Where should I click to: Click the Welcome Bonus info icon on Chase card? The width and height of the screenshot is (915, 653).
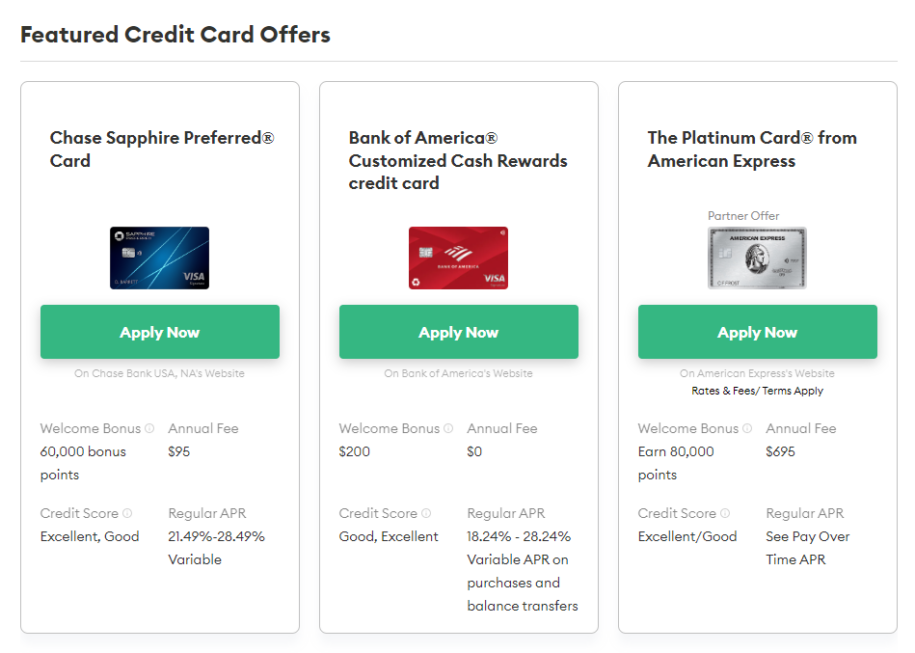(149, 429)
